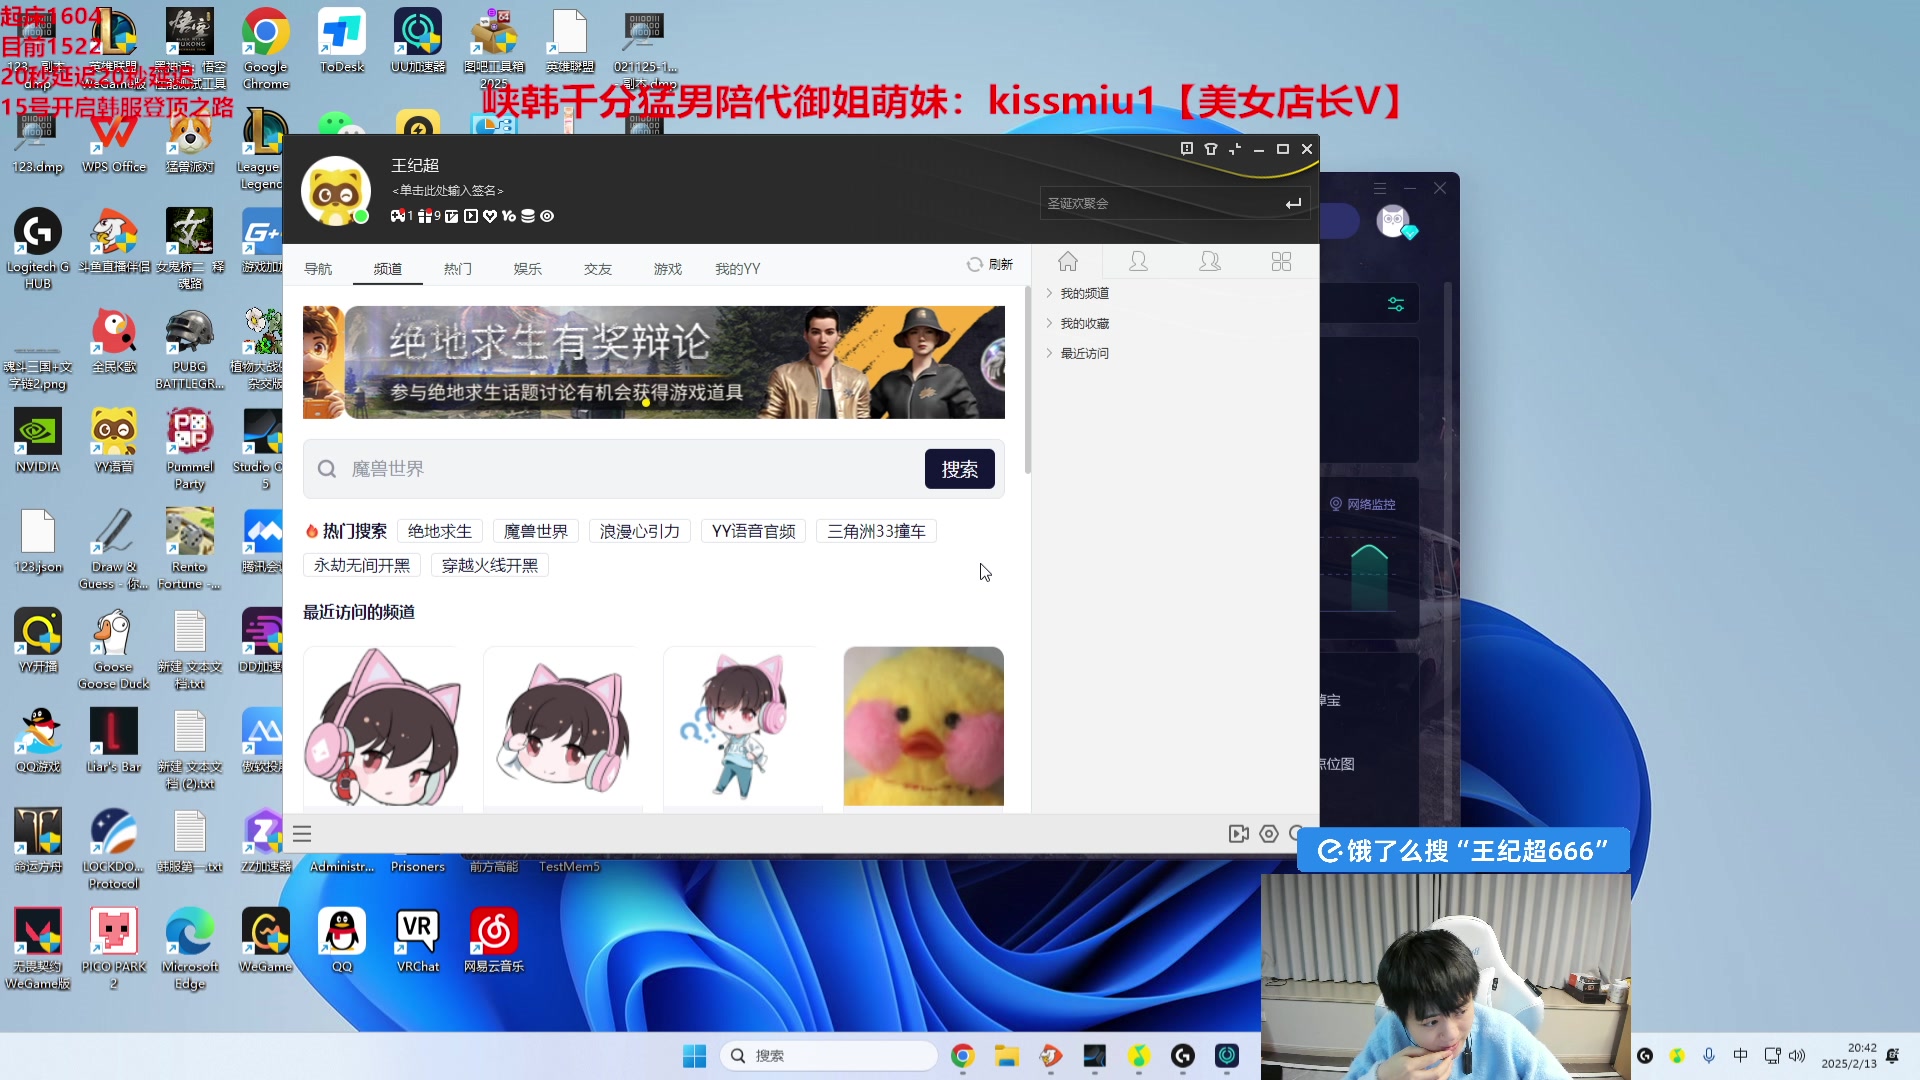Select the 魔兽世界 hot search tag
Viewport: 1920px width, 1080px height.
tap(536, 532)
